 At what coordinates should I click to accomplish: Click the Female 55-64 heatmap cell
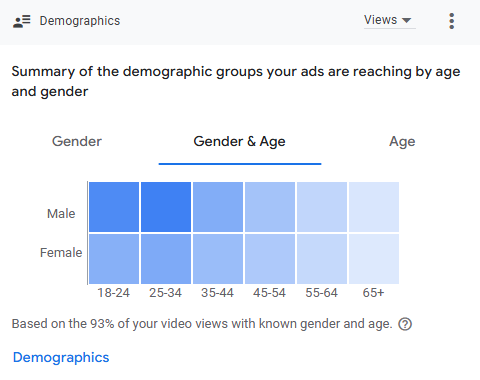point(322,259)
